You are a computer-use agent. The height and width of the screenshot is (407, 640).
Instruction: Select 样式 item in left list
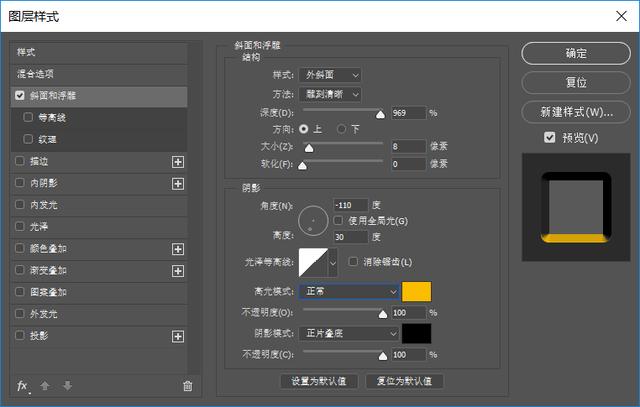click(98, 53)
